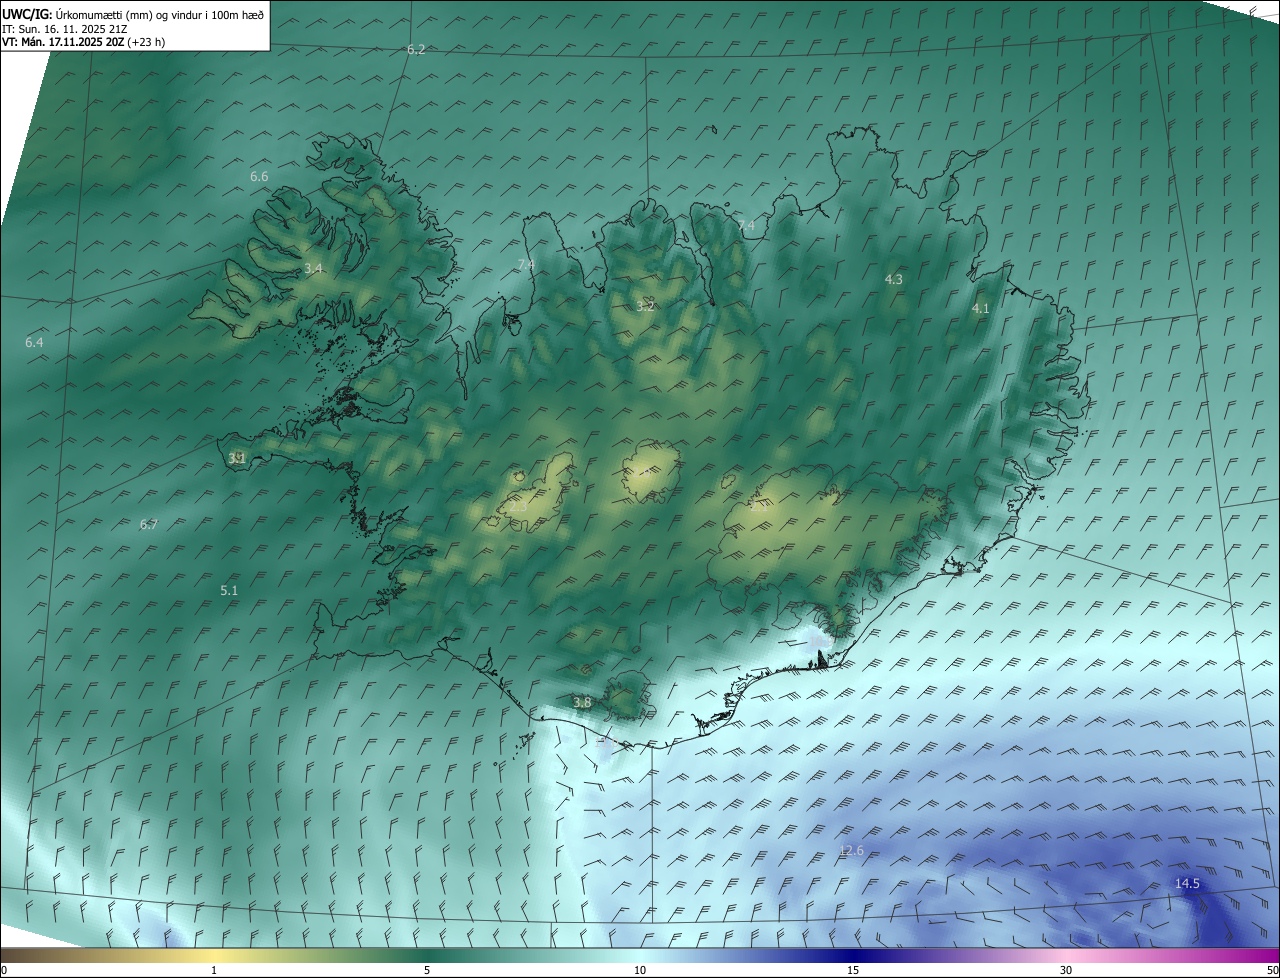Click the 30 tick on the colour scale

coord(1066,970)
